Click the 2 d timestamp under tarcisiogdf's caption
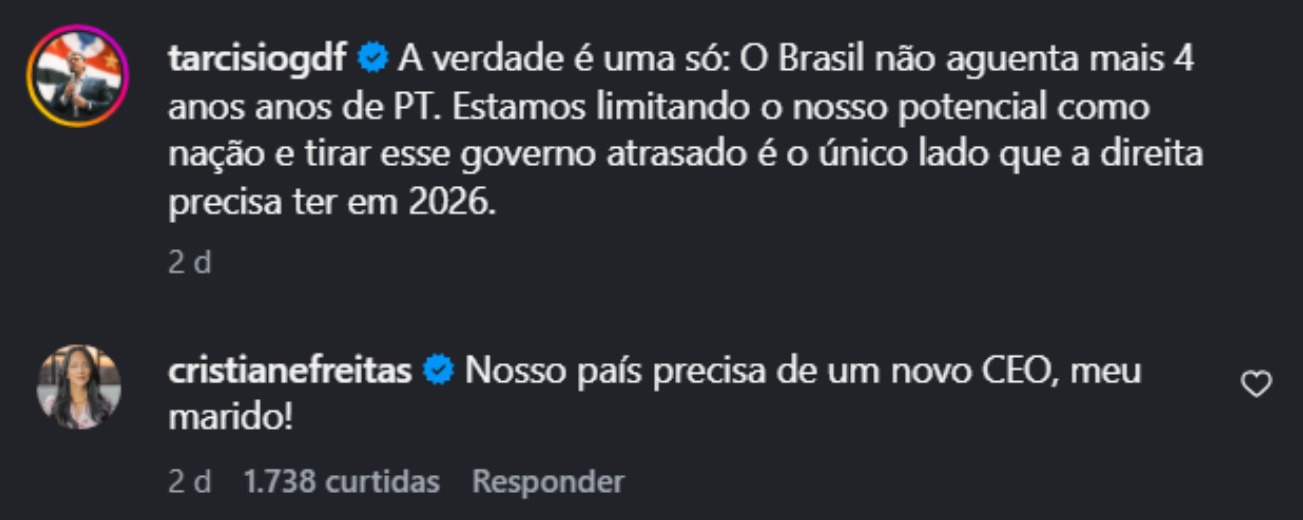The height and width of the screenshot is (520, 1303). click(189, 263)
